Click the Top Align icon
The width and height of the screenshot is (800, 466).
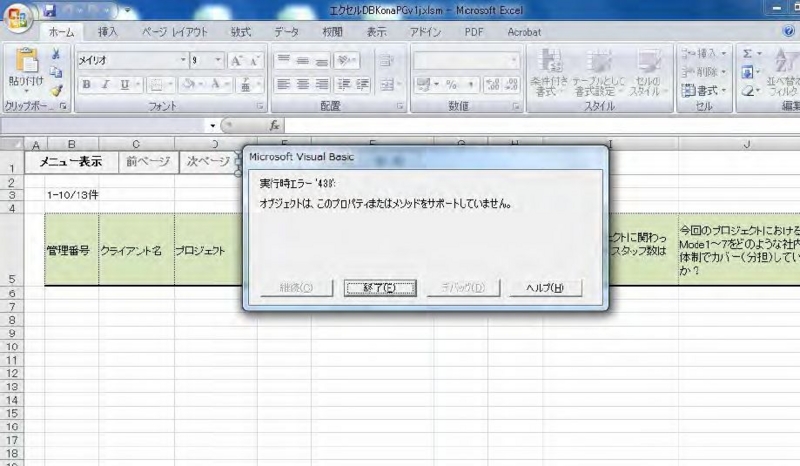[284, 61]
